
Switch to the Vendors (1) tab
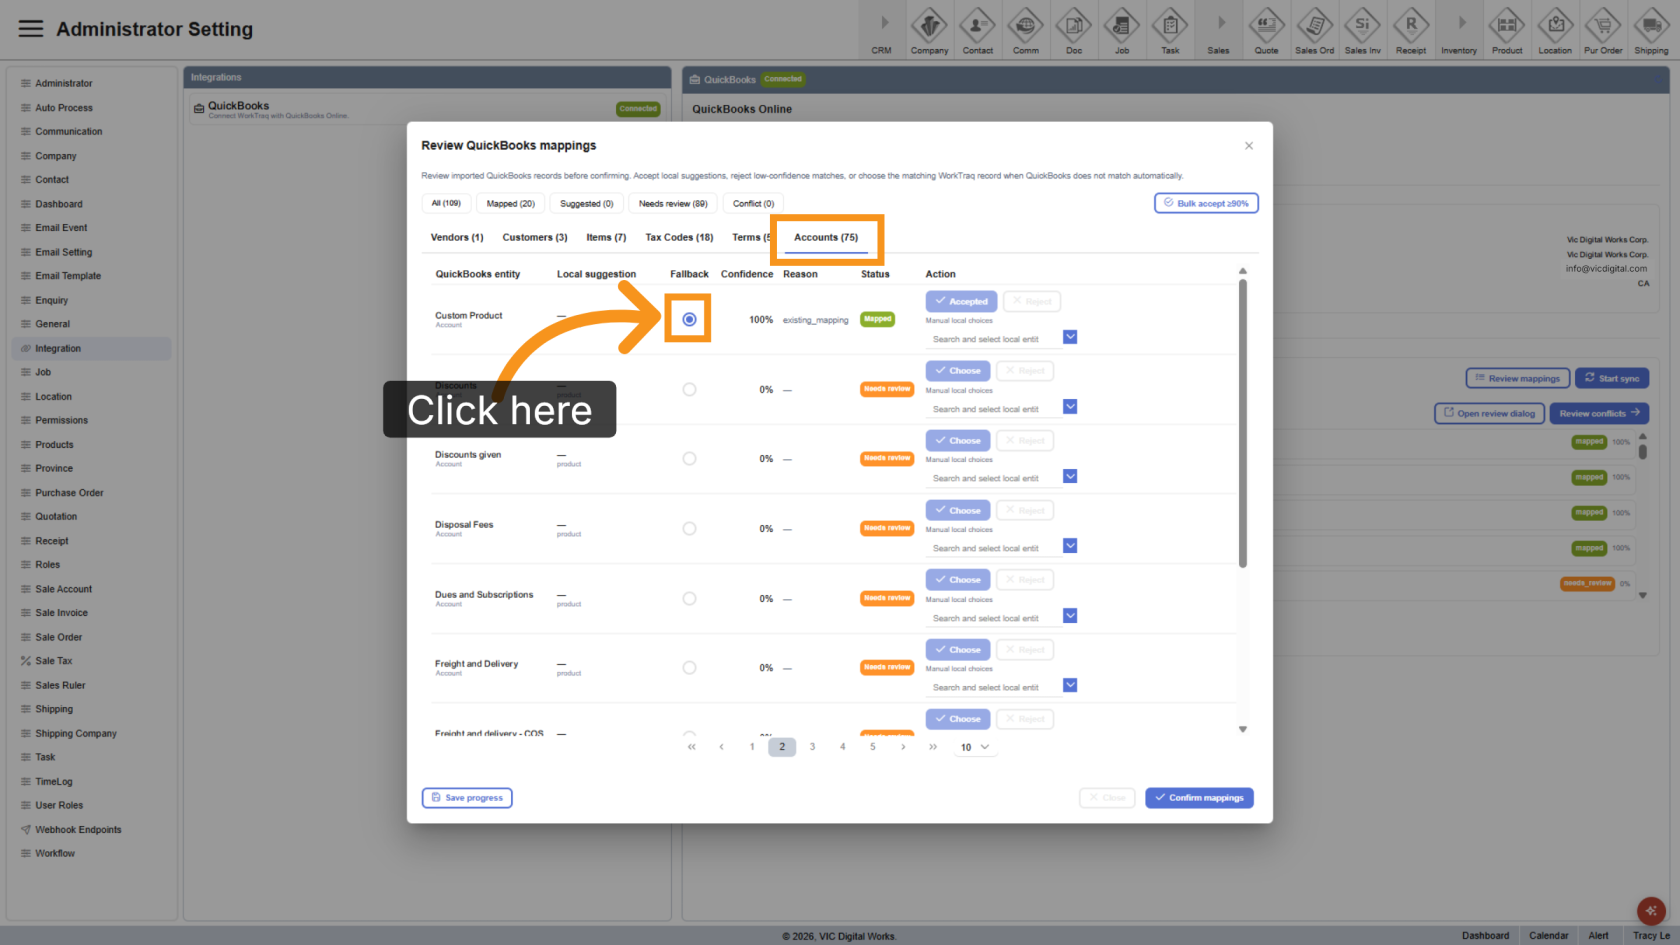point(457,237)
